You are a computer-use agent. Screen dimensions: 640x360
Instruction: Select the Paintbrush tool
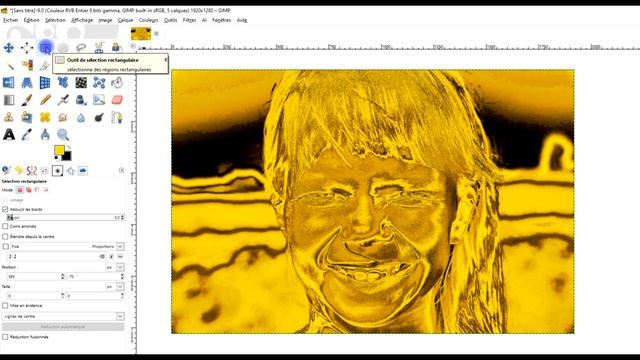[x=27, y=100]
